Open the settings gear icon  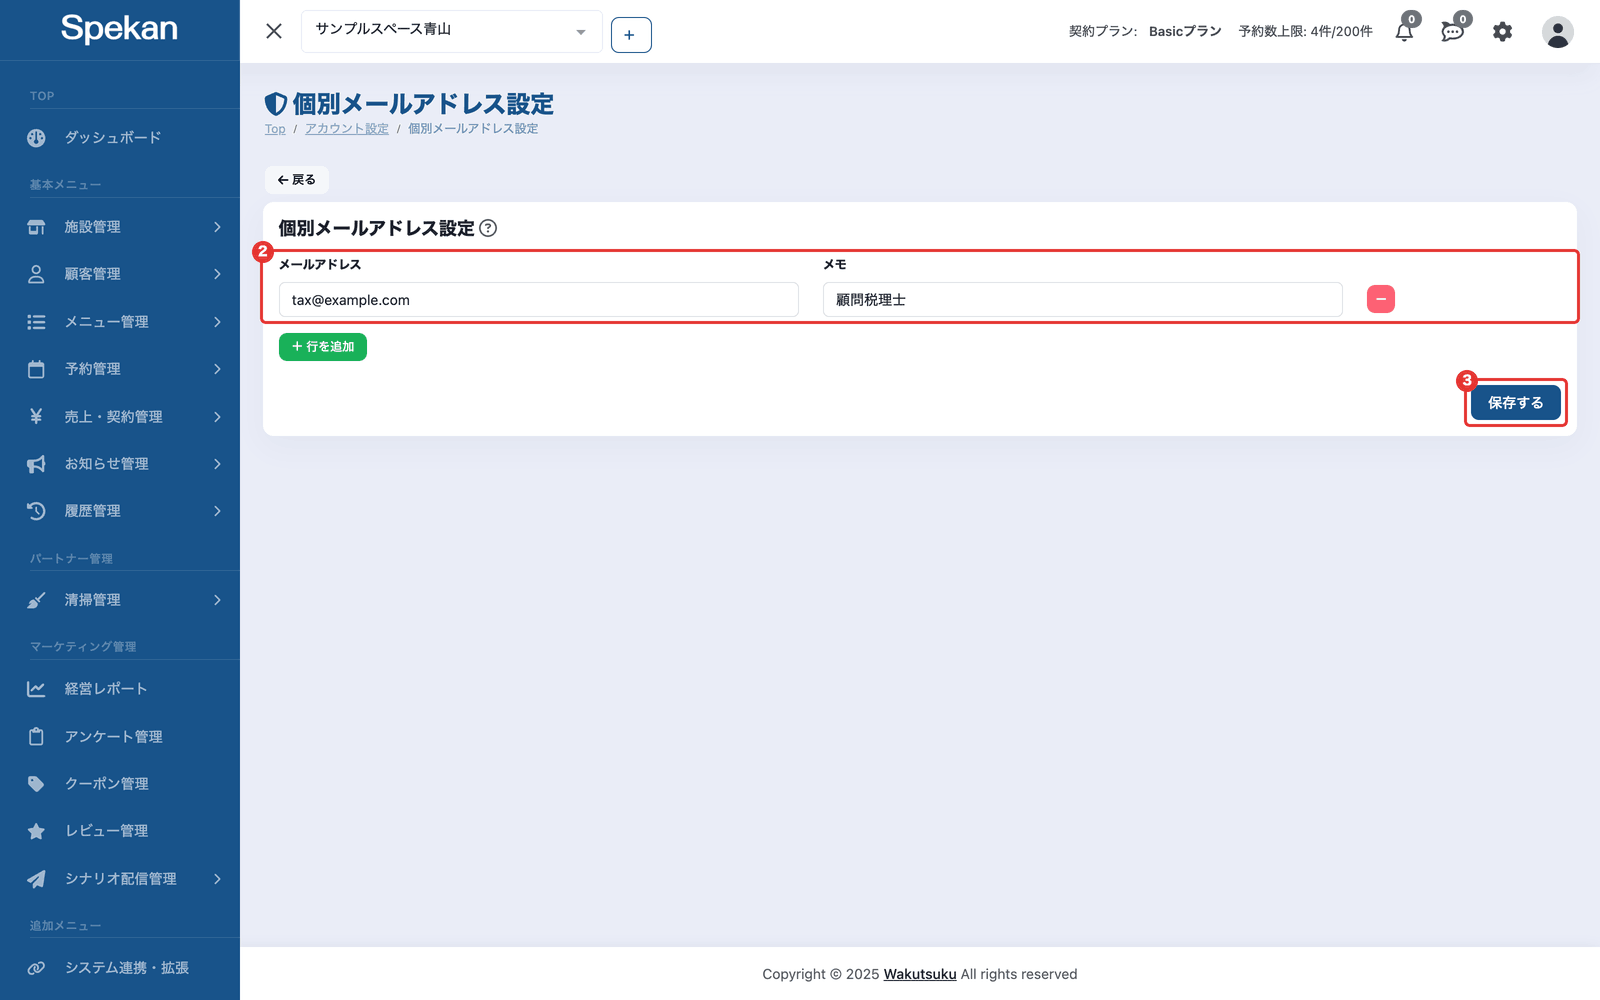(x=1502, y=32)
